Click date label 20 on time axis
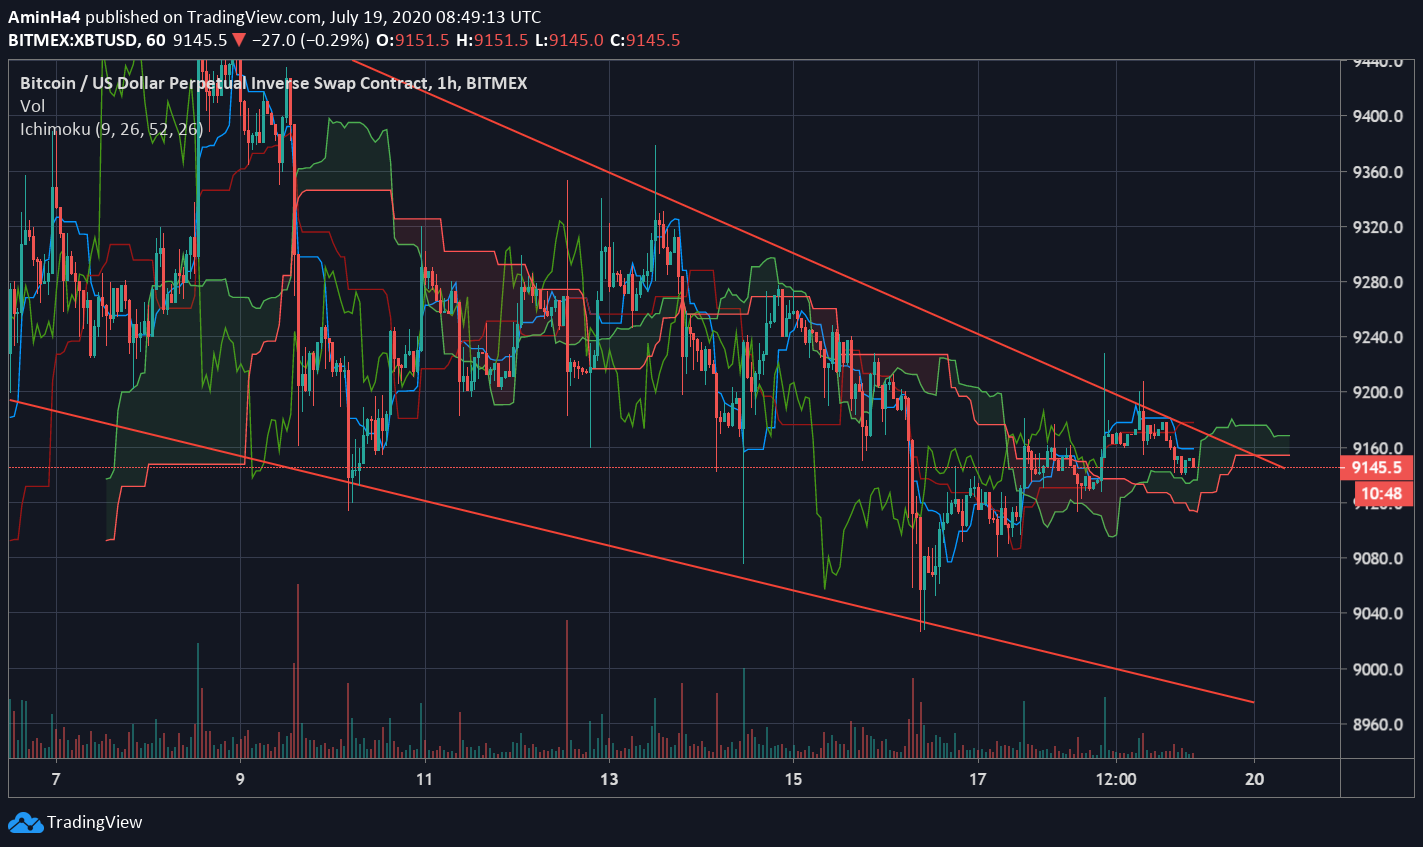 tap(1254, 779)
